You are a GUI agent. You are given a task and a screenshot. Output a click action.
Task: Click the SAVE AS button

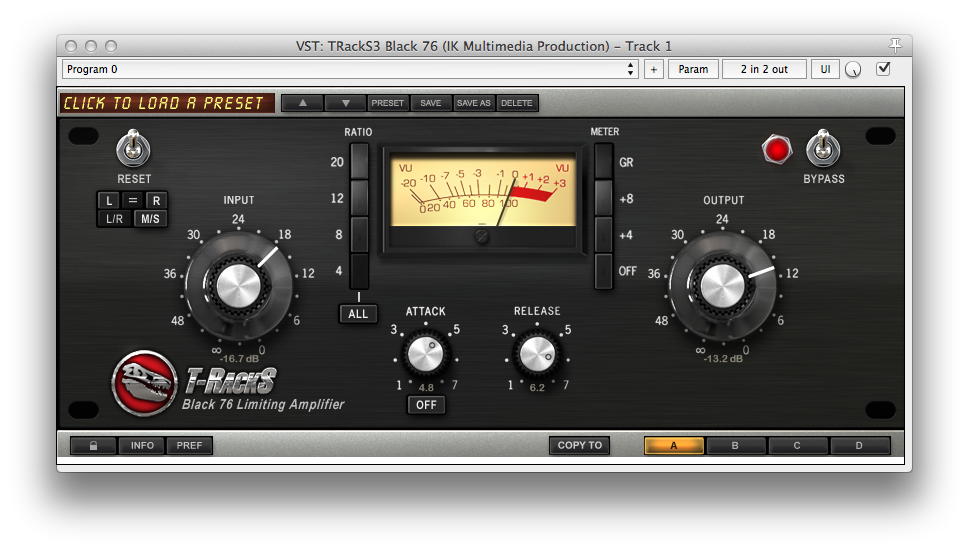(473, 103)
